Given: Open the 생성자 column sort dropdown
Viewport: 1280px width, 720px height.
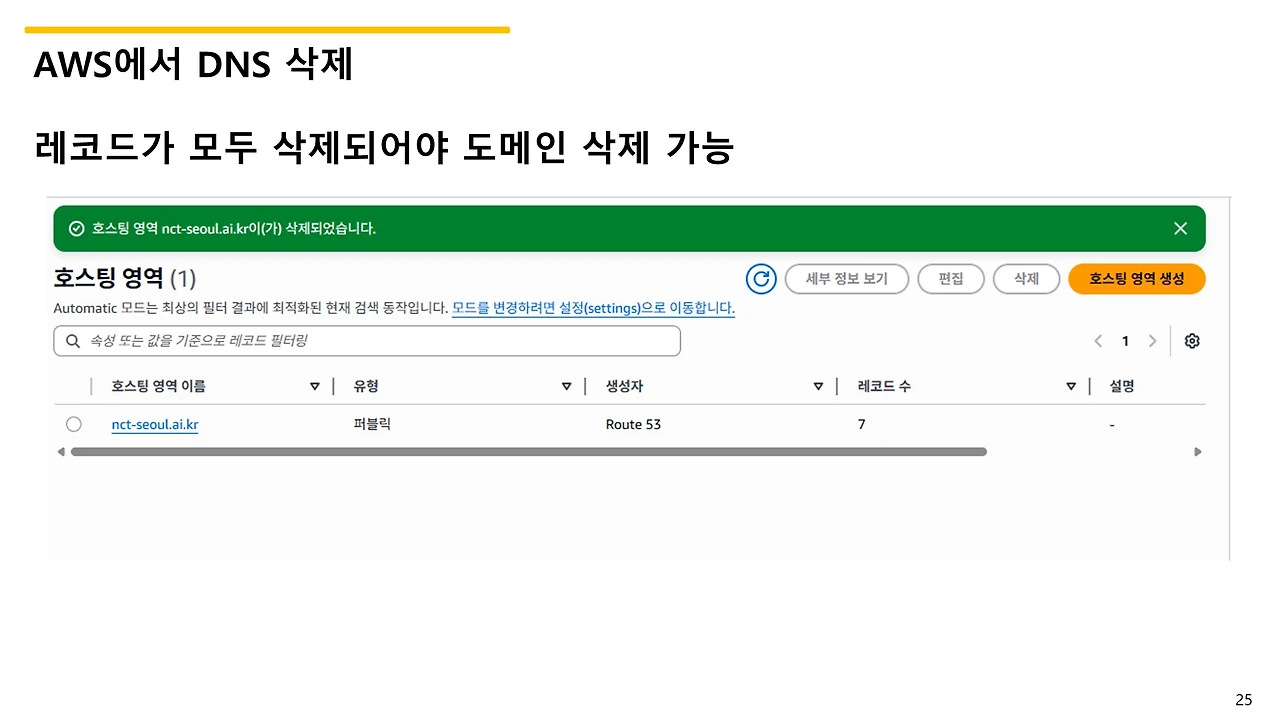Looking at the screenshot, I should (x=819, y=386).
